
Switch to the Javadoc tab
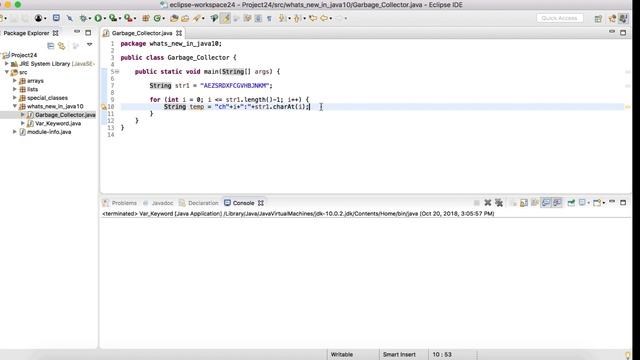pos(162,203)
